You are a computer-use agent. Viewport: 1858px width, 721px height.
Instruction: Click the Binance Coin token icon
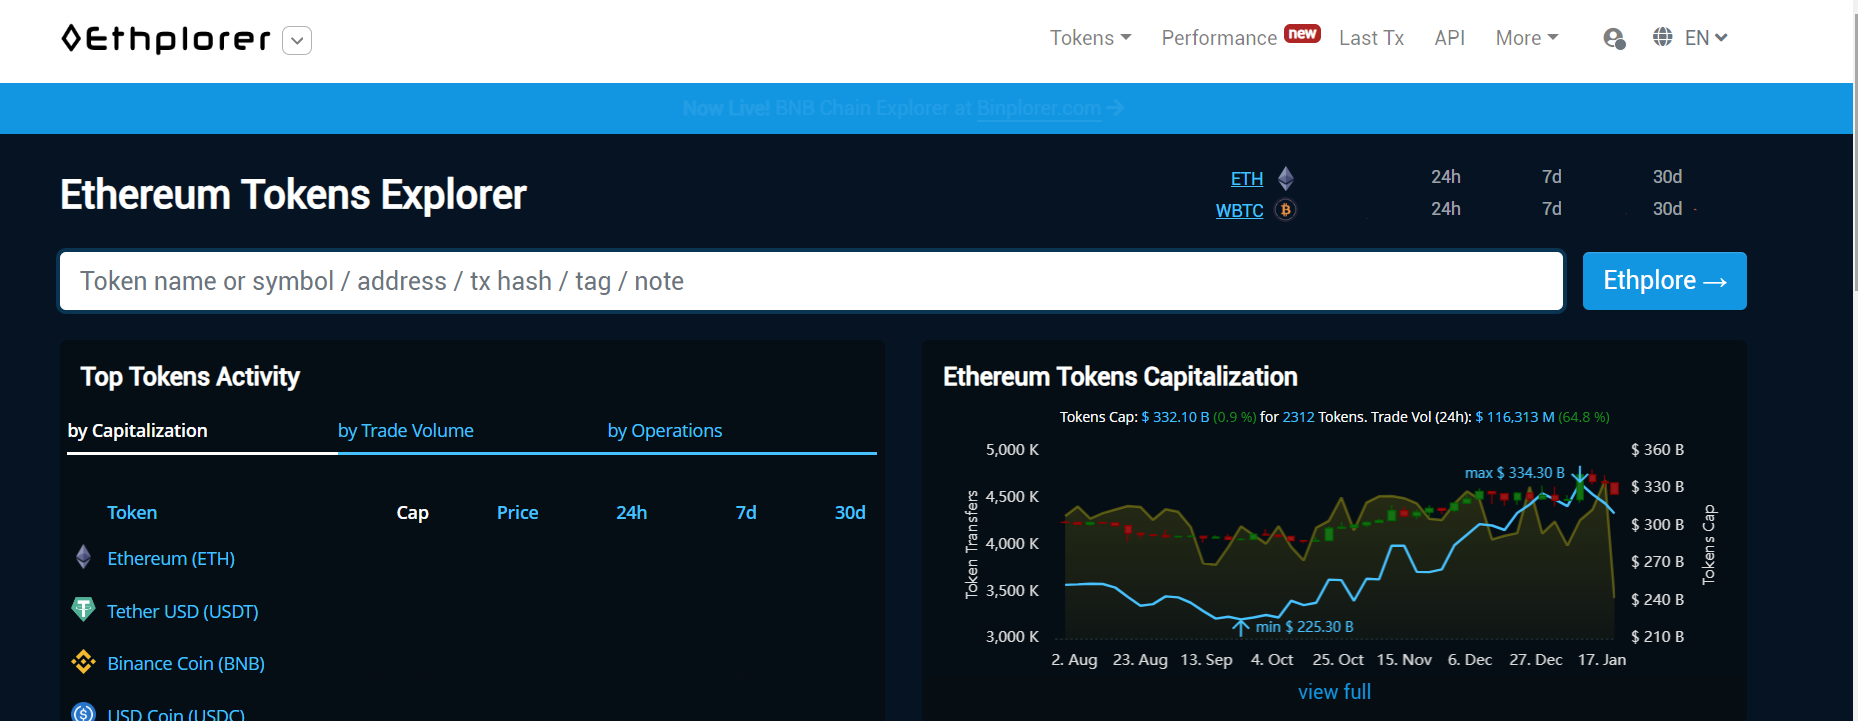[x=84, y=661]
